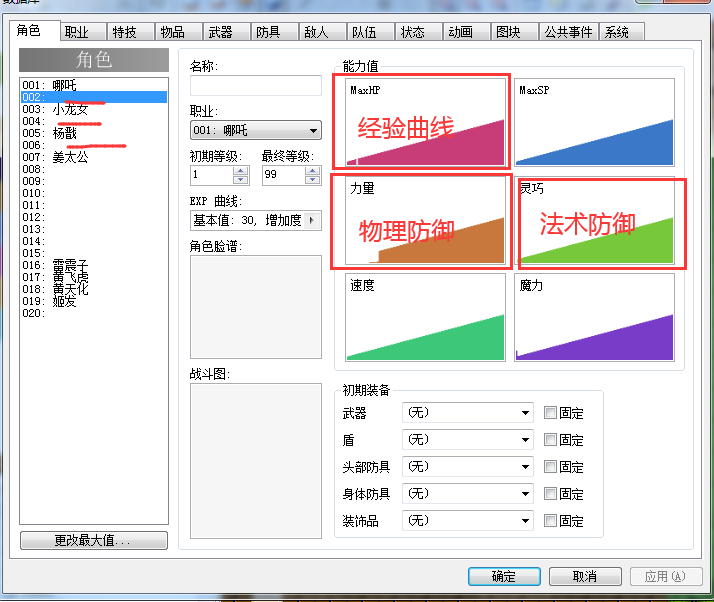
Task: Tick 固定 checkbox for 头部防具
Action: click(x=550, y=467)
